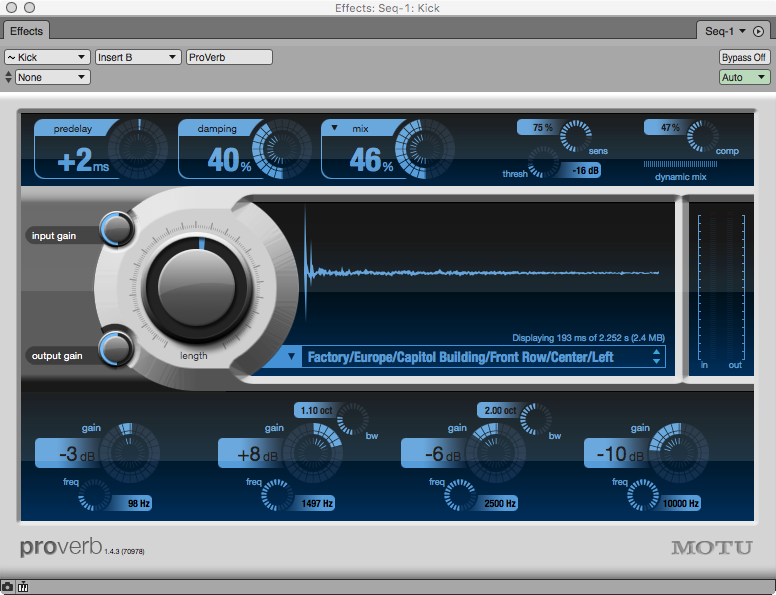This screenshot has height=595, width=776.
Task: Click the predelay +2 ms value
Action: (83, 160)
